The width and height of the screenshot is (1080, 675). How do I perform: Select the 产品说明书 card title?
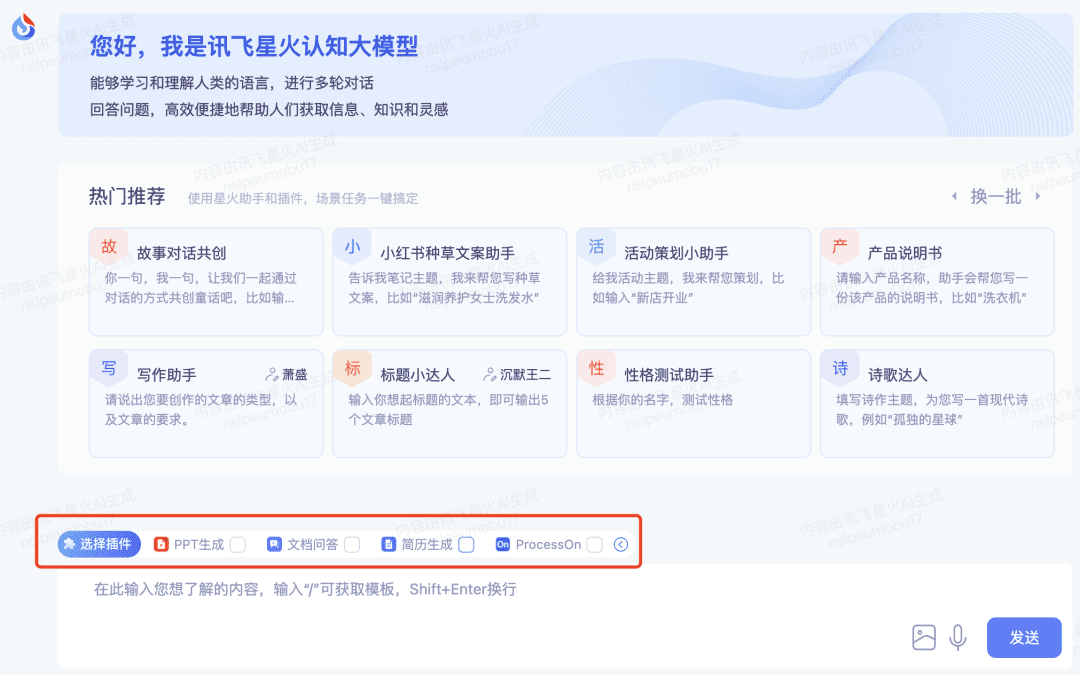point(904,253)
